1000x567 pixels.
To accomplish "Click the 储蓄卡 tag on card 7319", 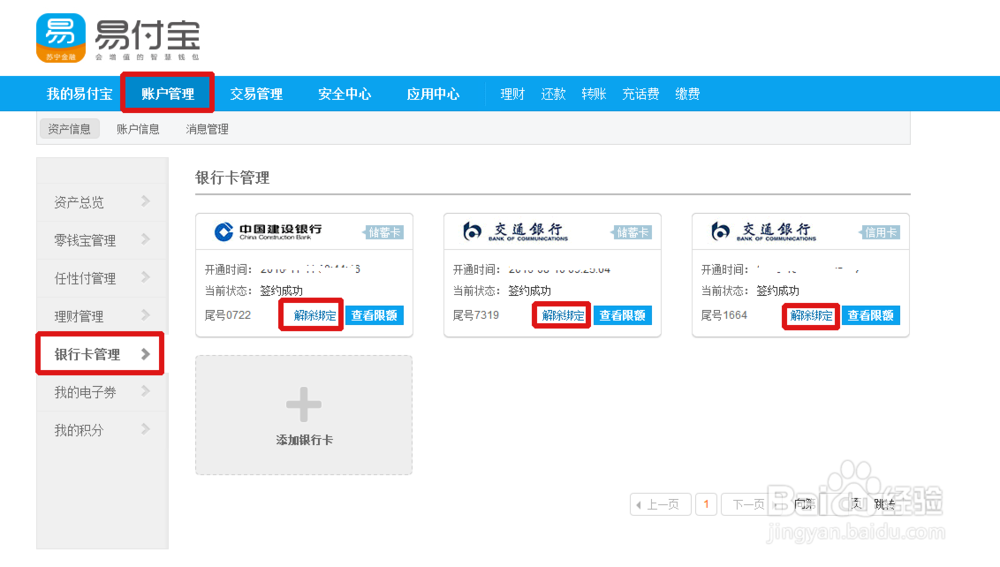I will (x=631, y=232).
